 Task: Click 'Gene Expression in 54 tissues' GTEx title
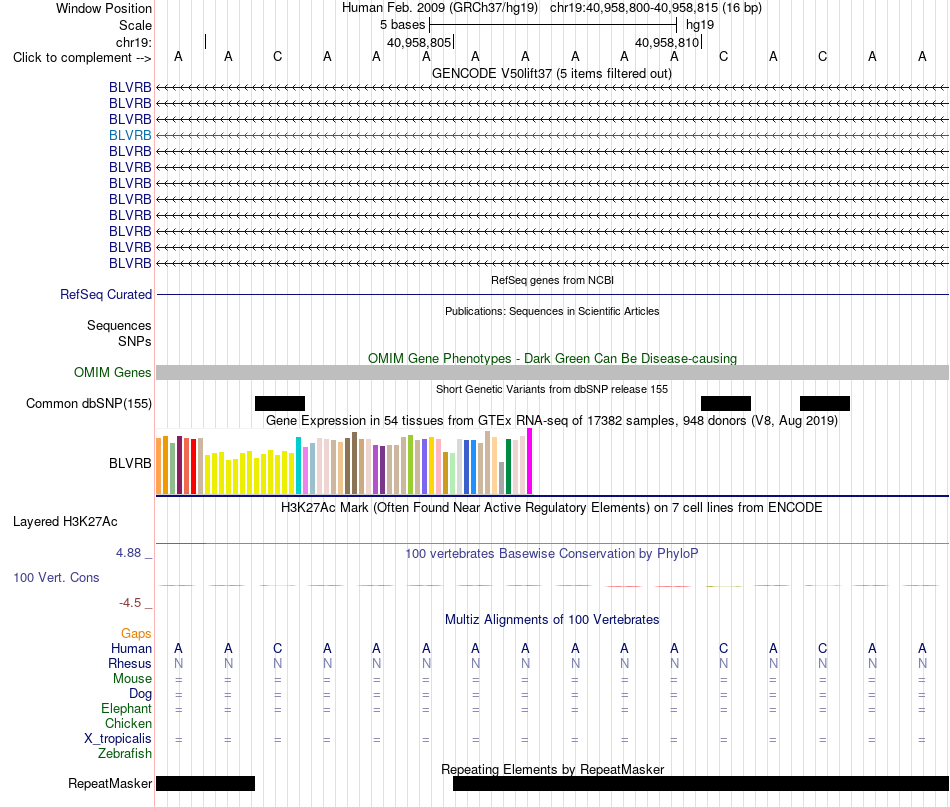552,420
